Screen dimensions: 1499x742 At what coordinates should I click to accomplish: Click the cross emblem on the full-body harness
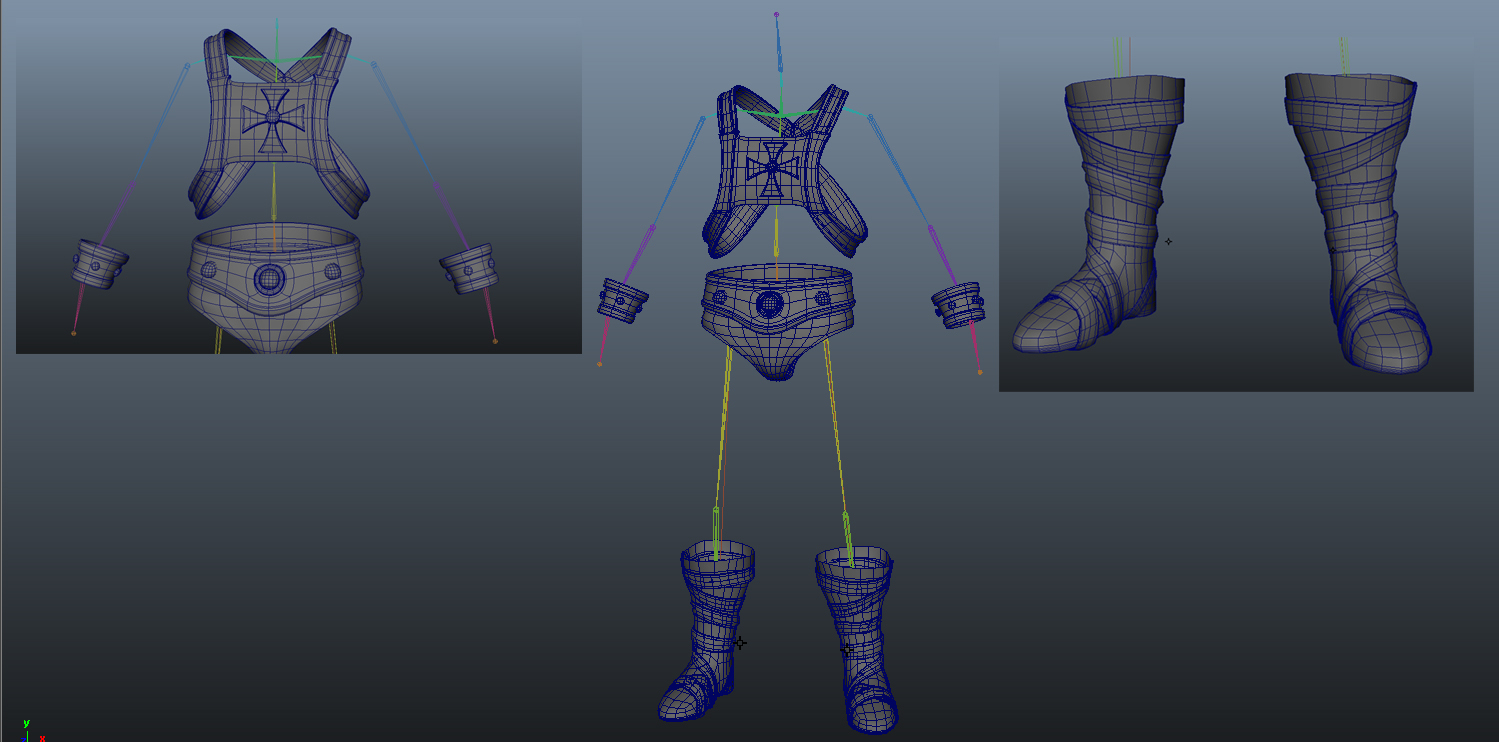pyautogui.click(x=772, y=169)
